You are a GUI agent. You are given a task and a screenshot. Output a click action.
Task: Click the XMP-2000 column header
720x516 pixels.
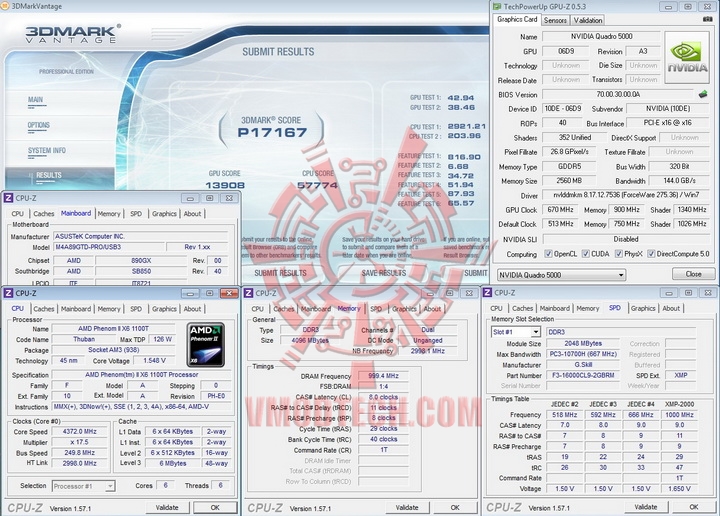(x=679, y=404)
